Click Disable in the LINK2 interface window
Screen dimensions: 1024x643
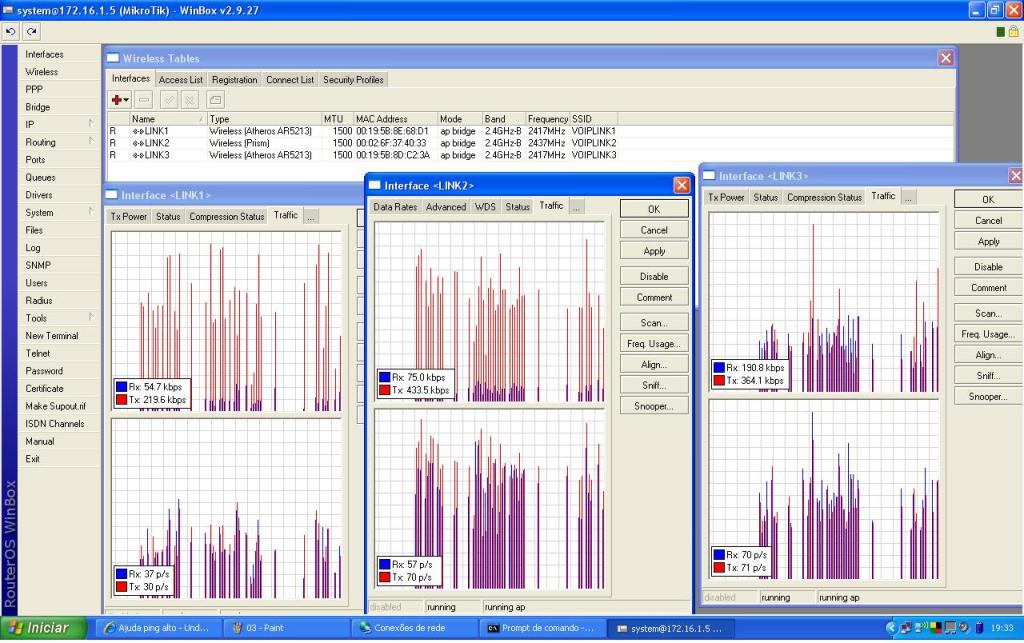[654, 276]
